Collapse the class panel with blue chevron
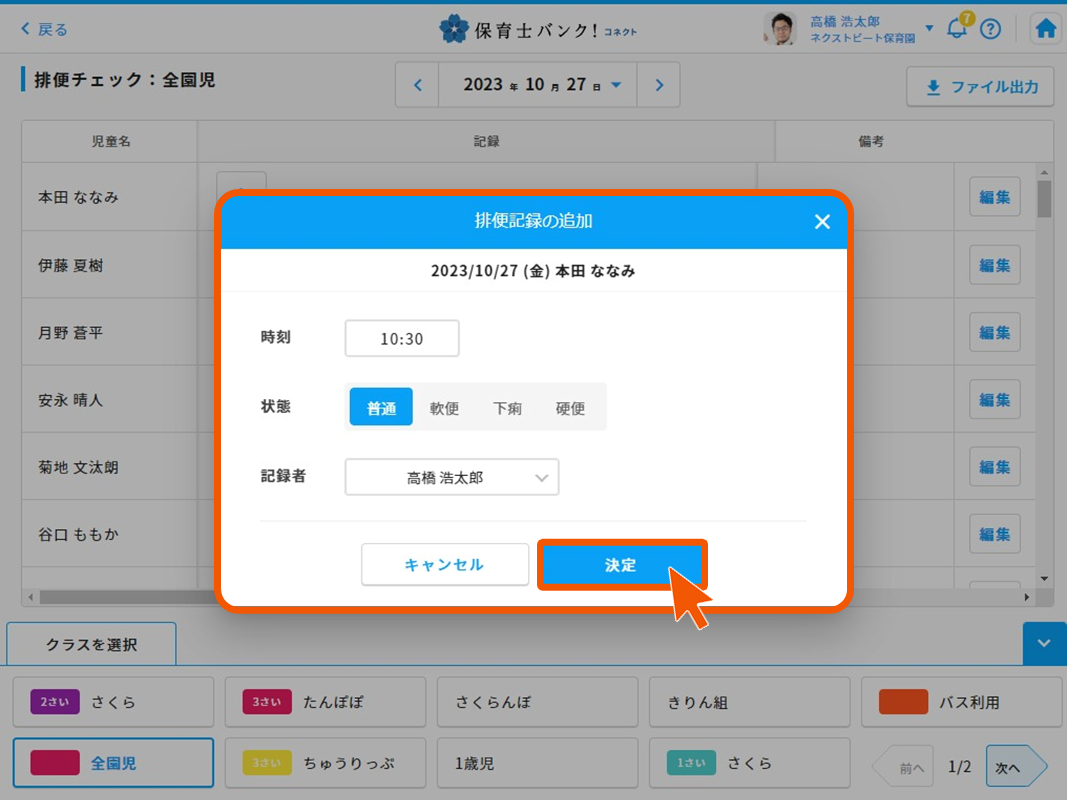The height and width of the screenshot is (800, 1067). (1044, 644)
